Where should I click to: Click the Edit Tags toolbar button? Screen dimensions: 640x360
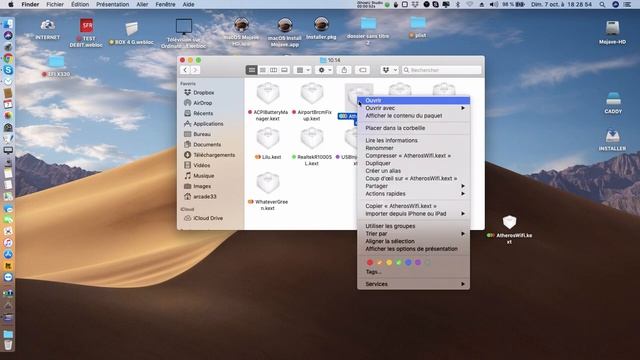click(362, 70)
